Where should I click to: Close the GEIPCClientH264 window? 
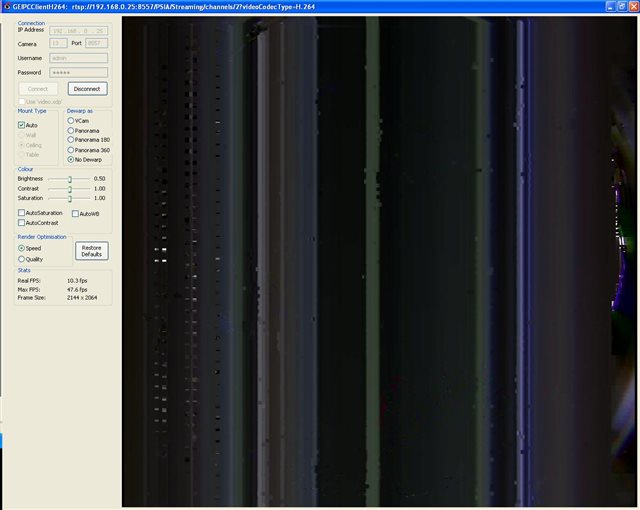[633, 7]
